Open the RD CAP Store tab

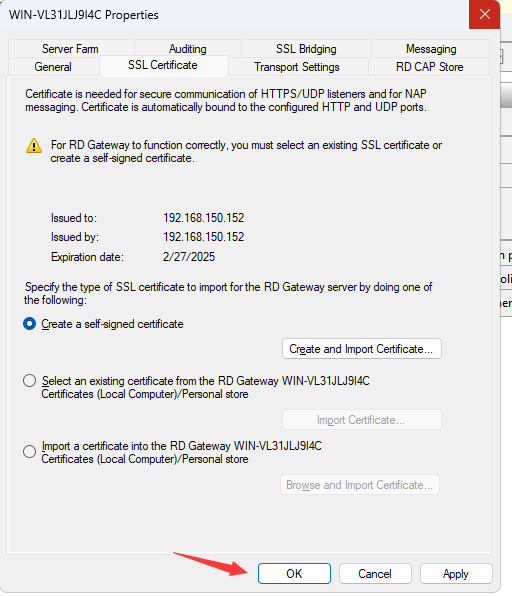pos(430,67)
